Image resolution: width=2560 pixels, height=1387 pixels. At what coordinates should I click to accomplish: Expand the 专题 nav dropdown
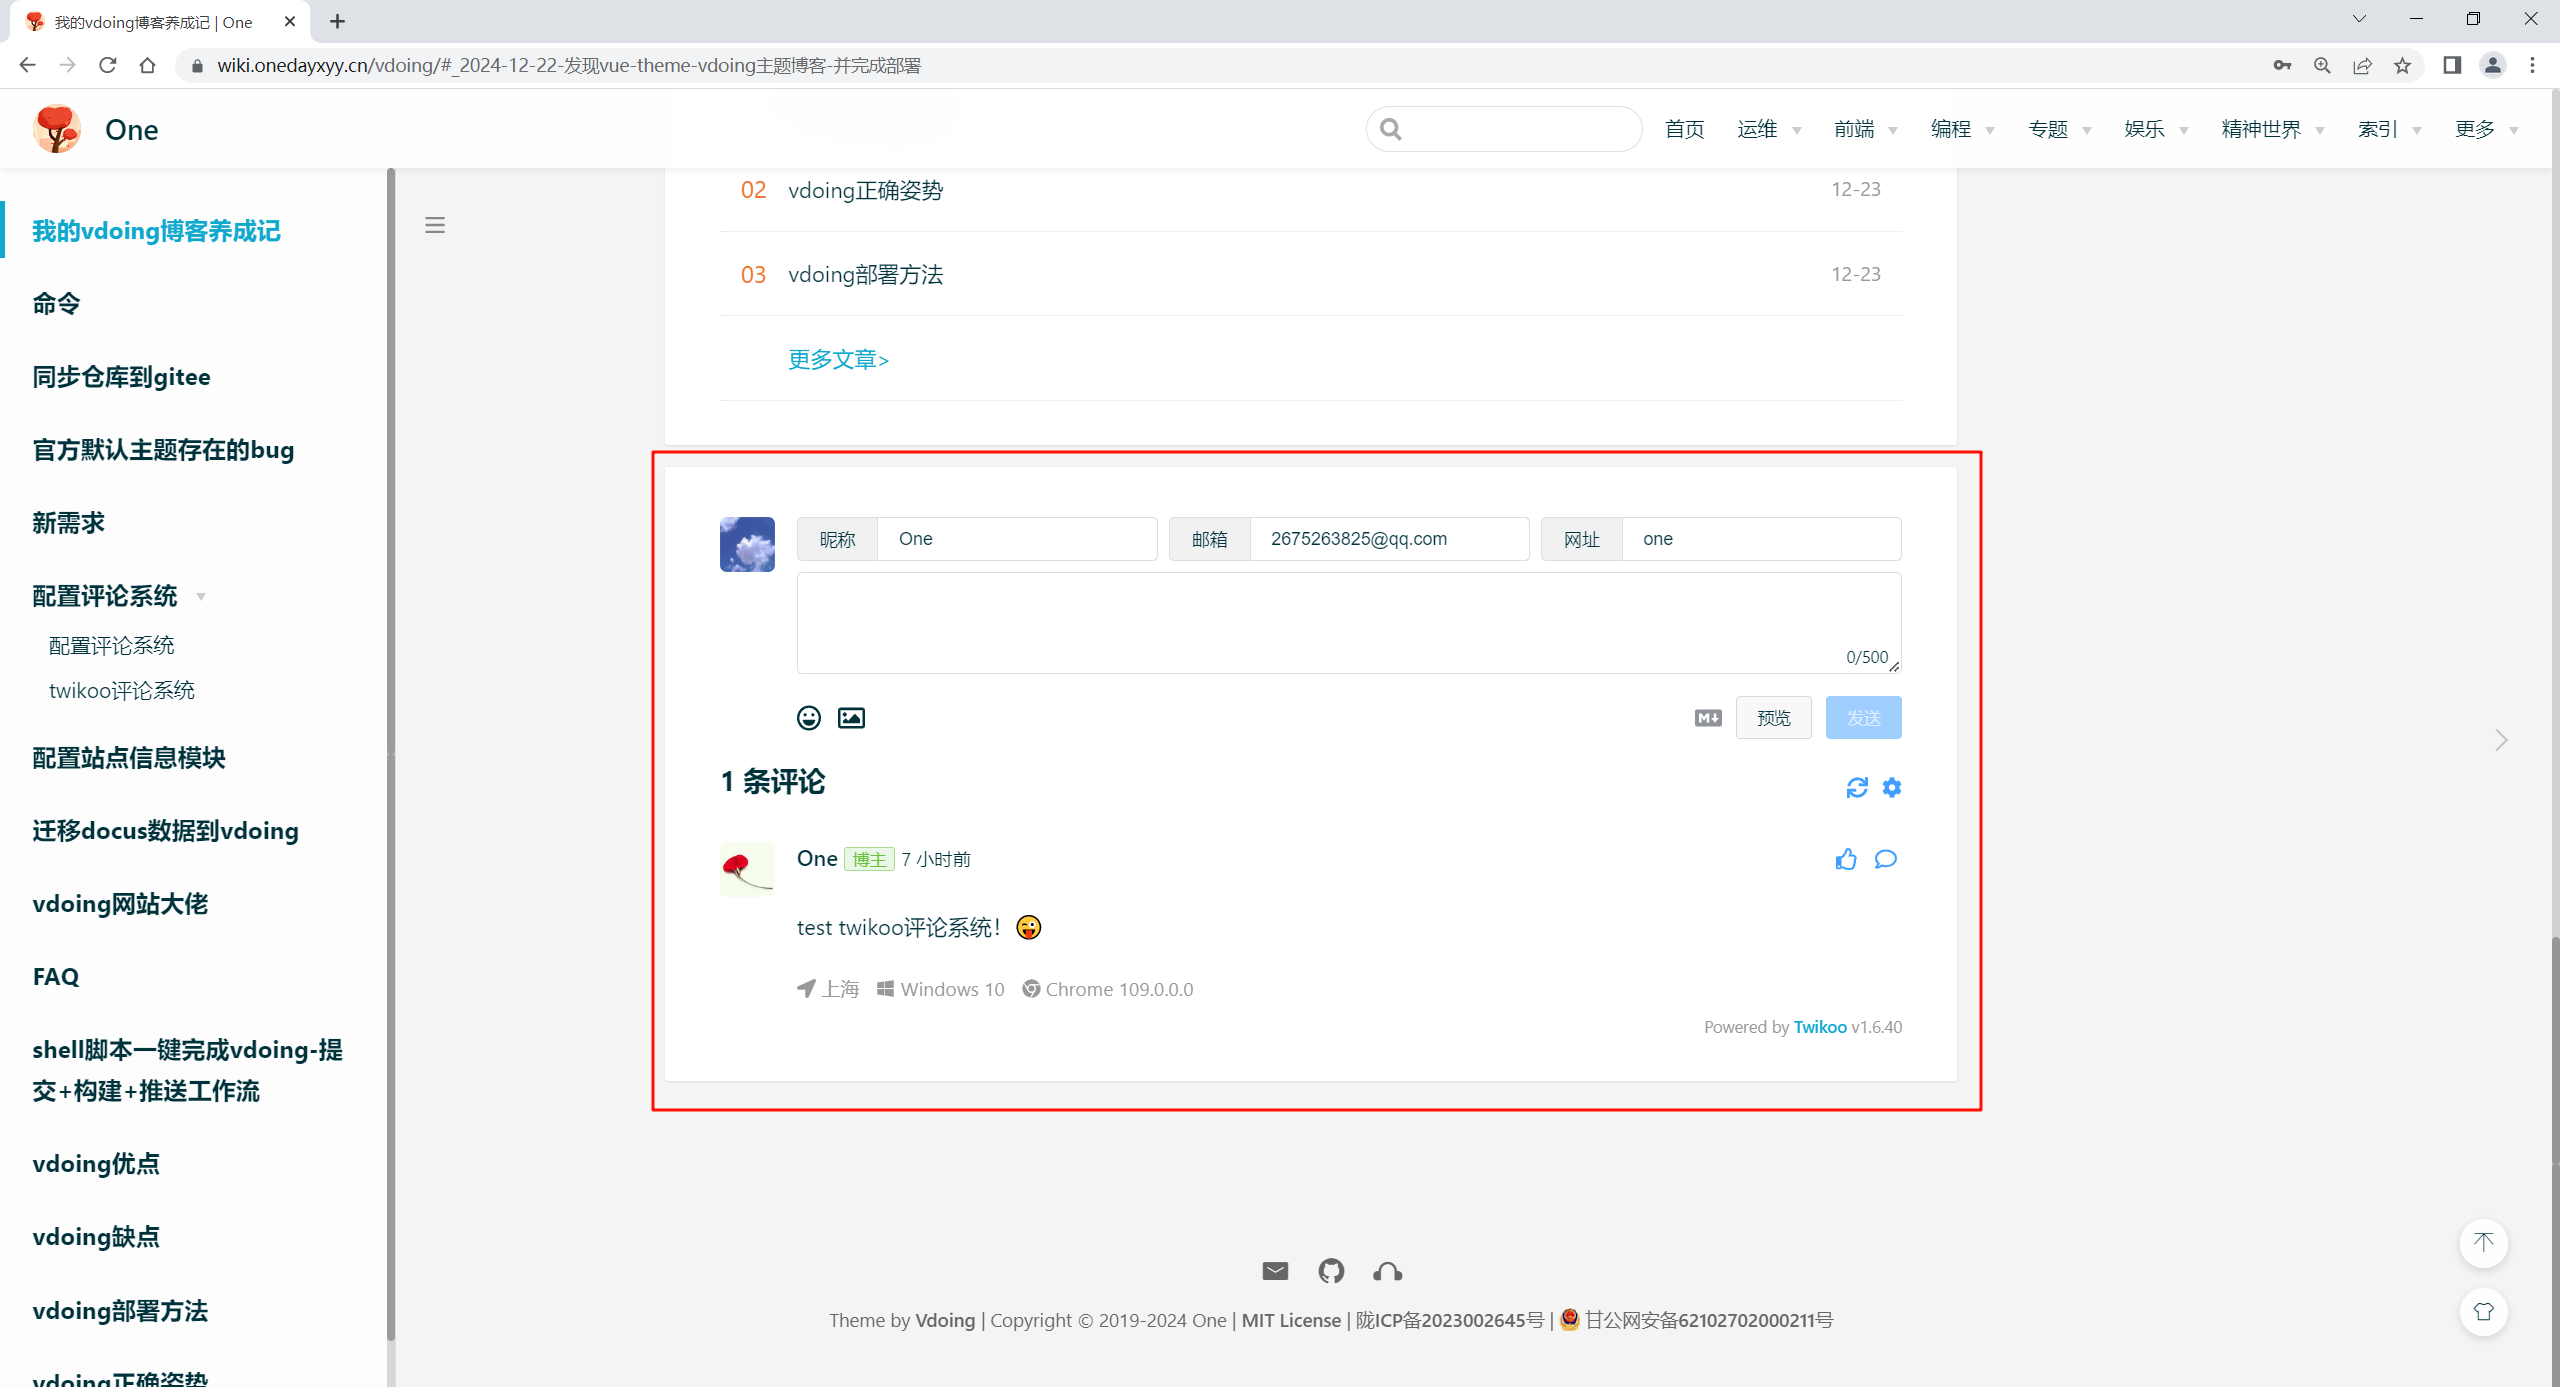pos(2059,129)
